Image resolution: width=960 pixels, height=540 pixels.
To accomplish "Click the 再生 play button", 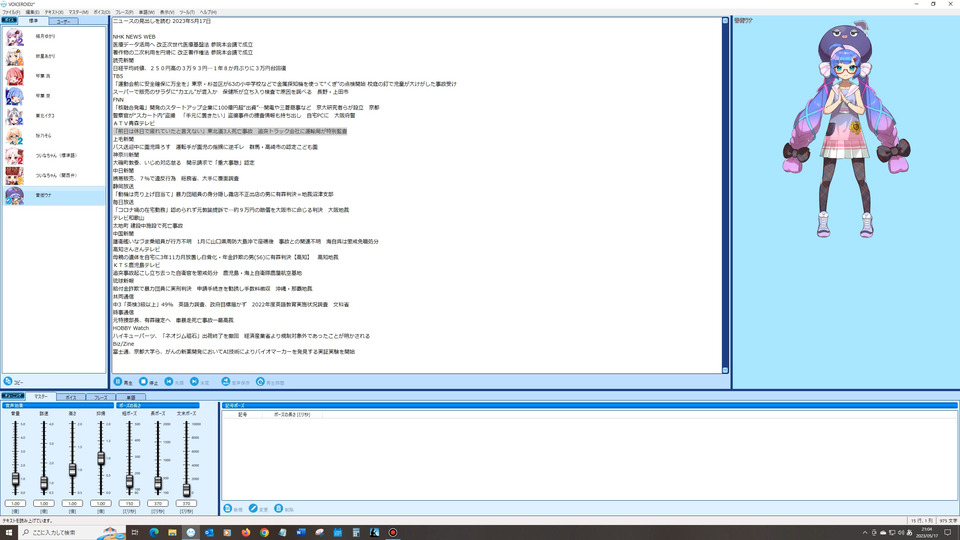I will coord(118,381).
